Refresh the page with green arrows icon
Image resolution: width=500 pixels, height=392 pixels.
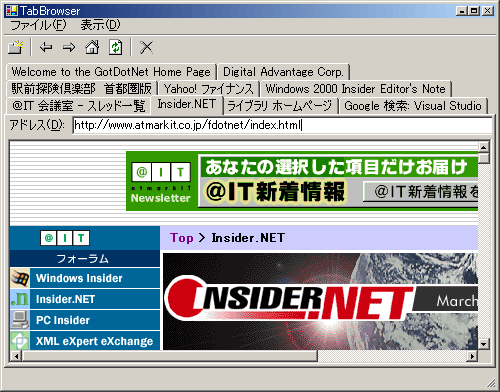point(116,47)
